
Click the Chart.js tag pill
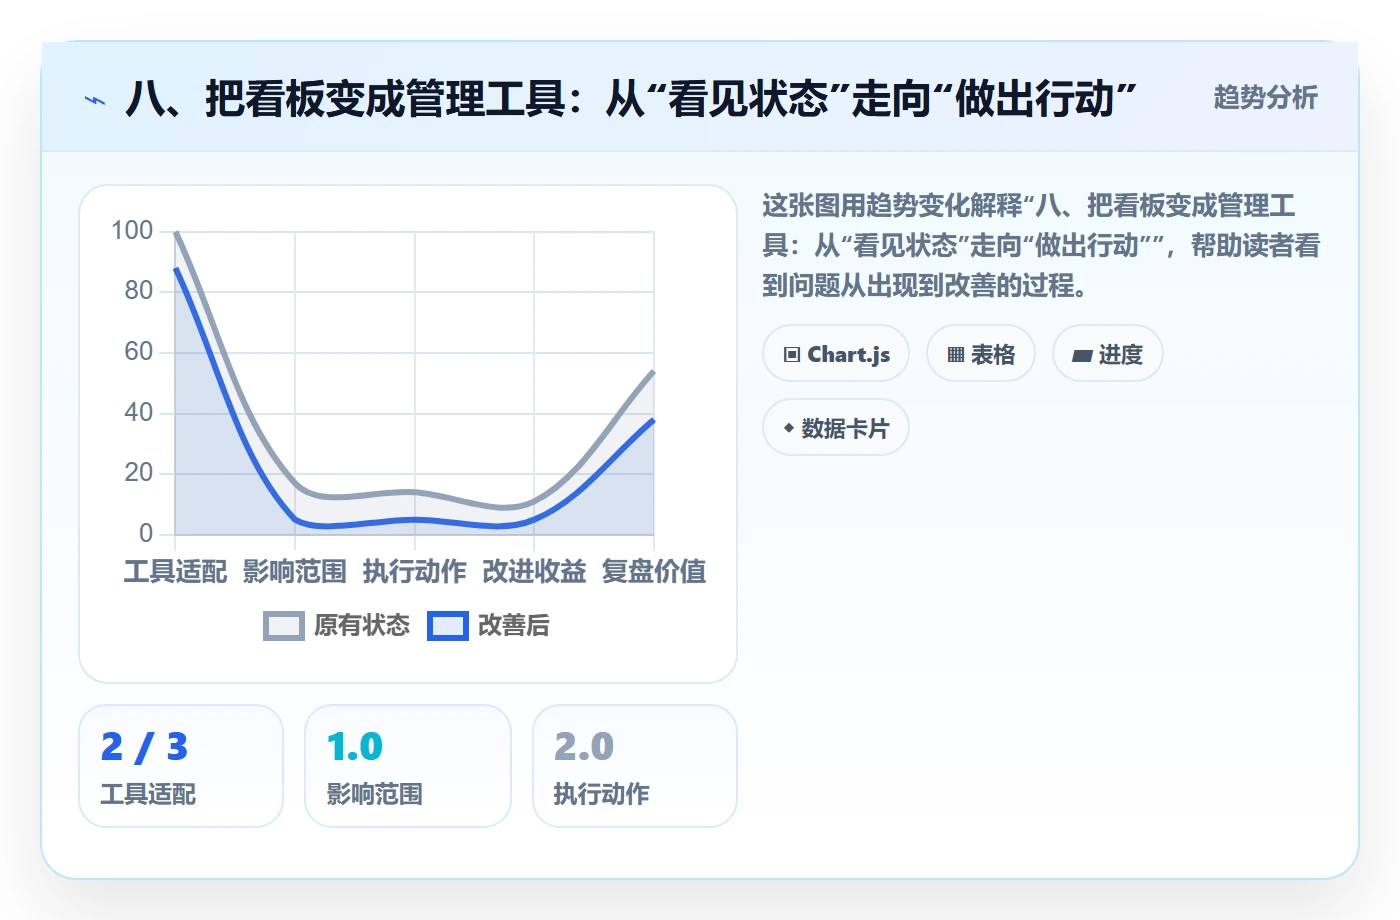click(836, 354)
